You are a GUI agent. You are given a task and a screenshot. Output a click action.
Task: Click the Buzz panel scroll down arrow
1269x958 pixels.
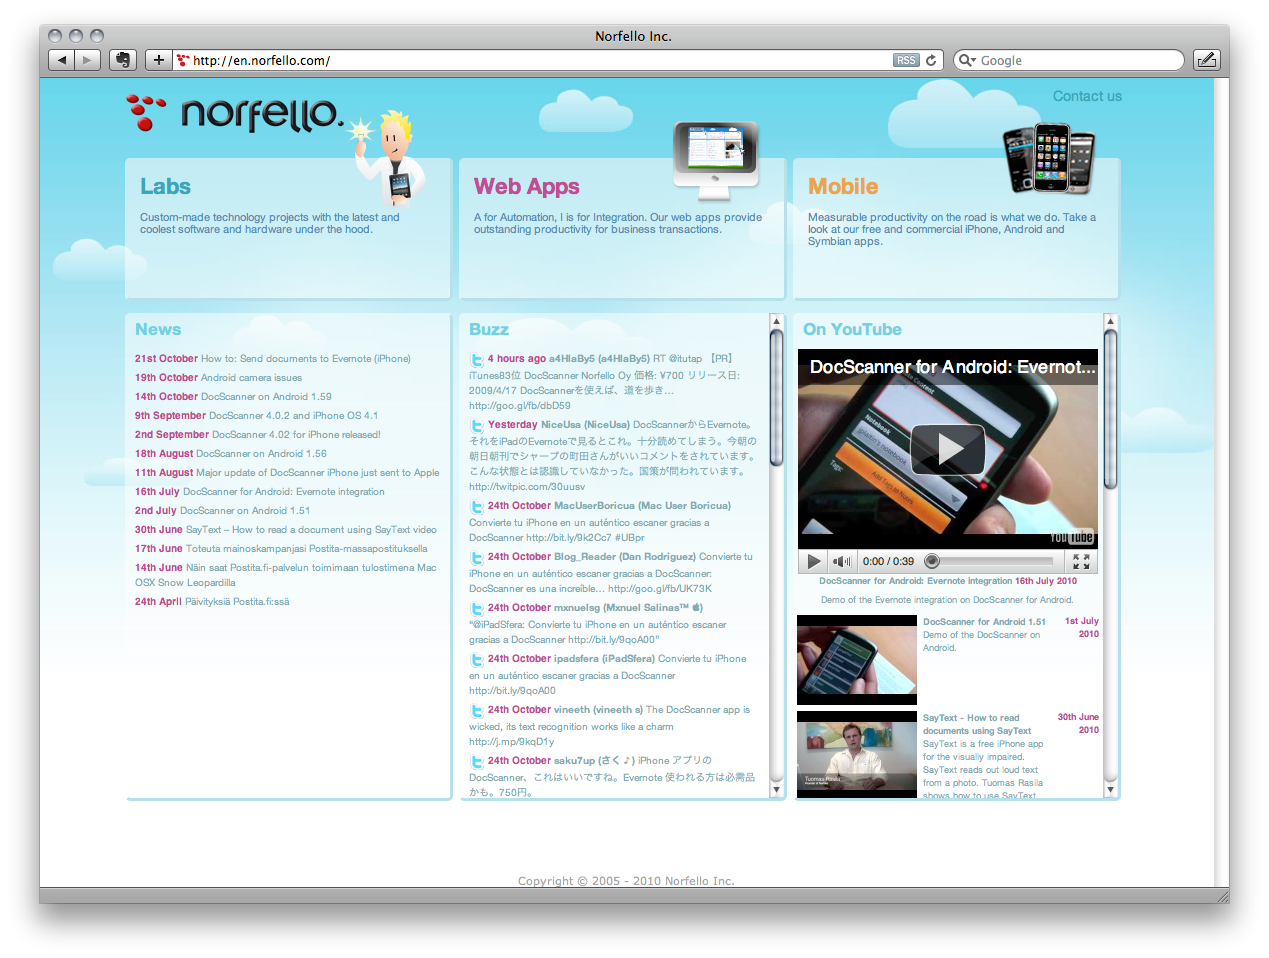[776, 790]
